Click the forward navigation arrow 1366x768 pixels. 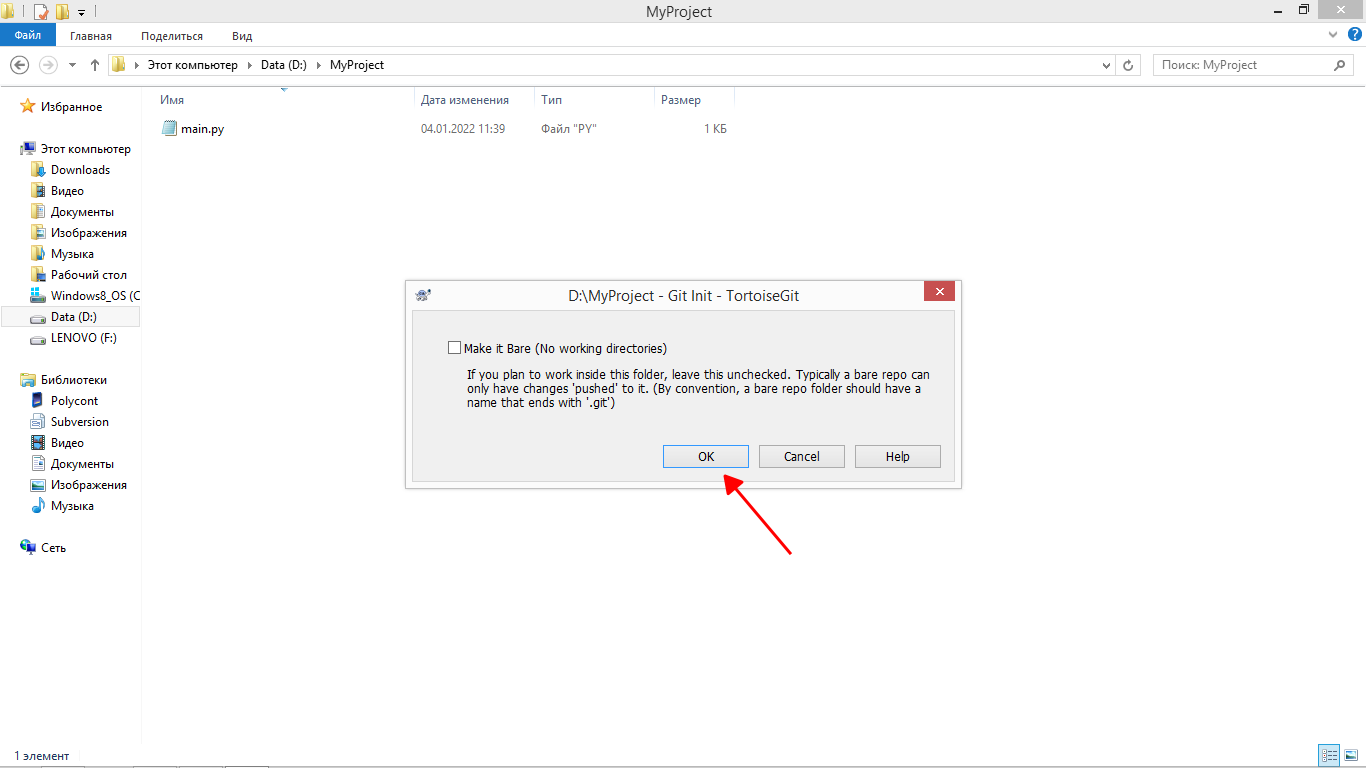point(48,65)
